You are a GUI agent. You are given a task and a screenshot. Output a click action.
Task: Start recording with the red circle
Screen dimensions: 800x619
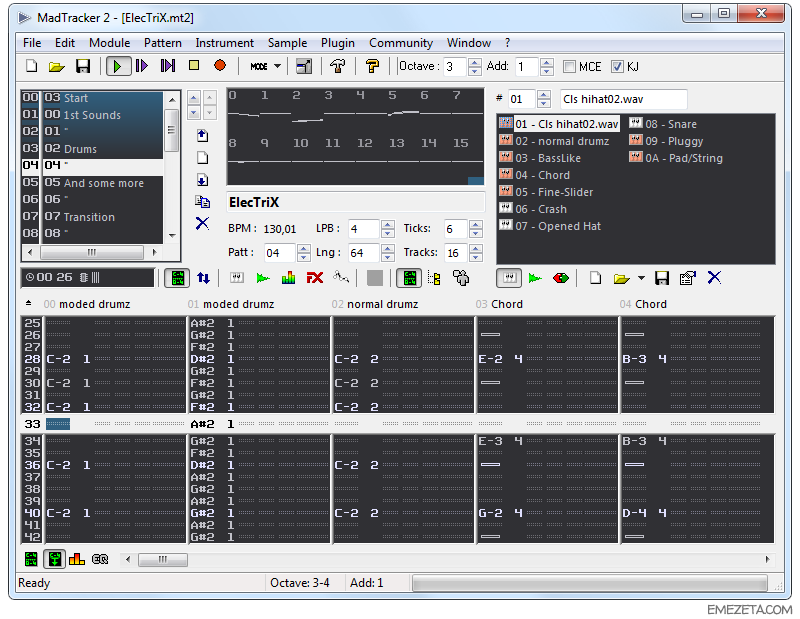pos(220,65)
